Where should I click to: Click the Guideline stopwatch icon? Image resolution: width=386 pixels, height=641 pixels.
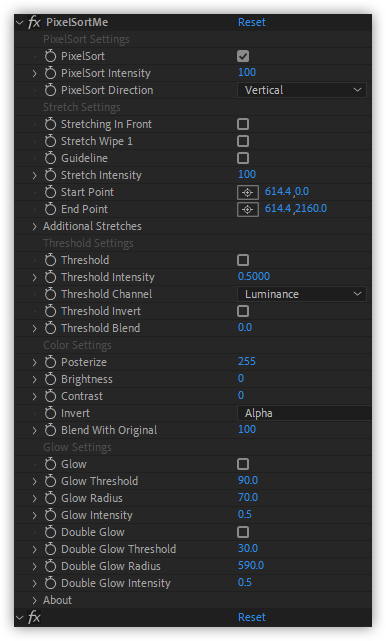50,158
